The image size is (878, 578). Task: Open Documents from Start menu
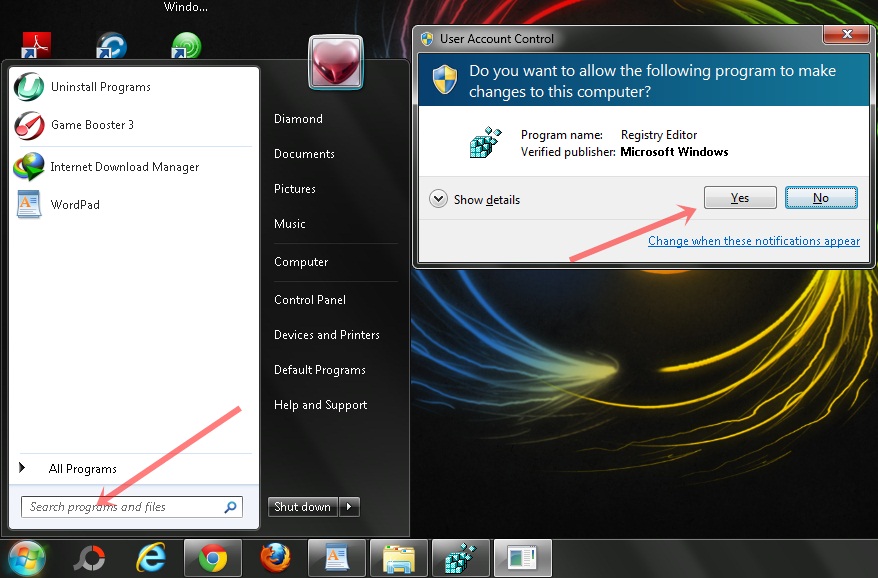click(x=304, y=154)
